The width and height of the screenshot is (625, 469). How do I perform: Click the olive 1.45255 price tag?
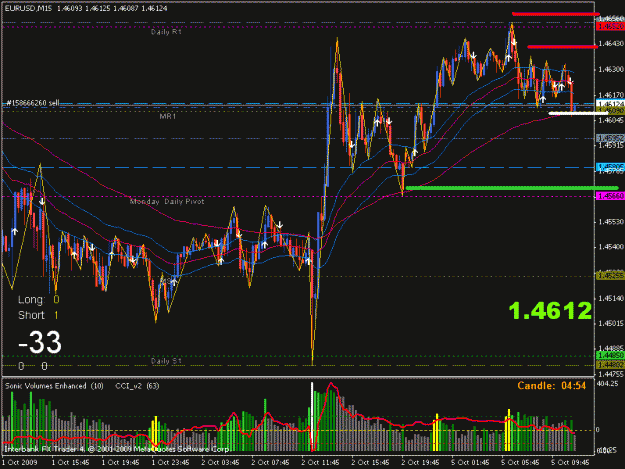coord(610,275)
